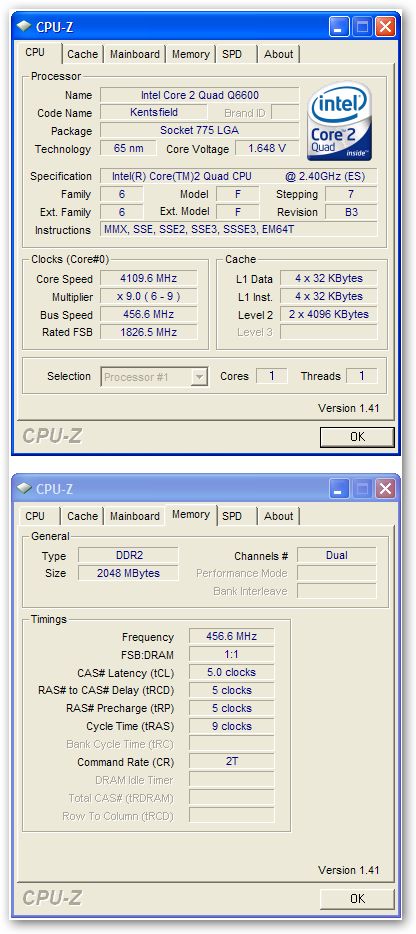
Task: Click the L1 Data cache value
Action: [328, 279]
